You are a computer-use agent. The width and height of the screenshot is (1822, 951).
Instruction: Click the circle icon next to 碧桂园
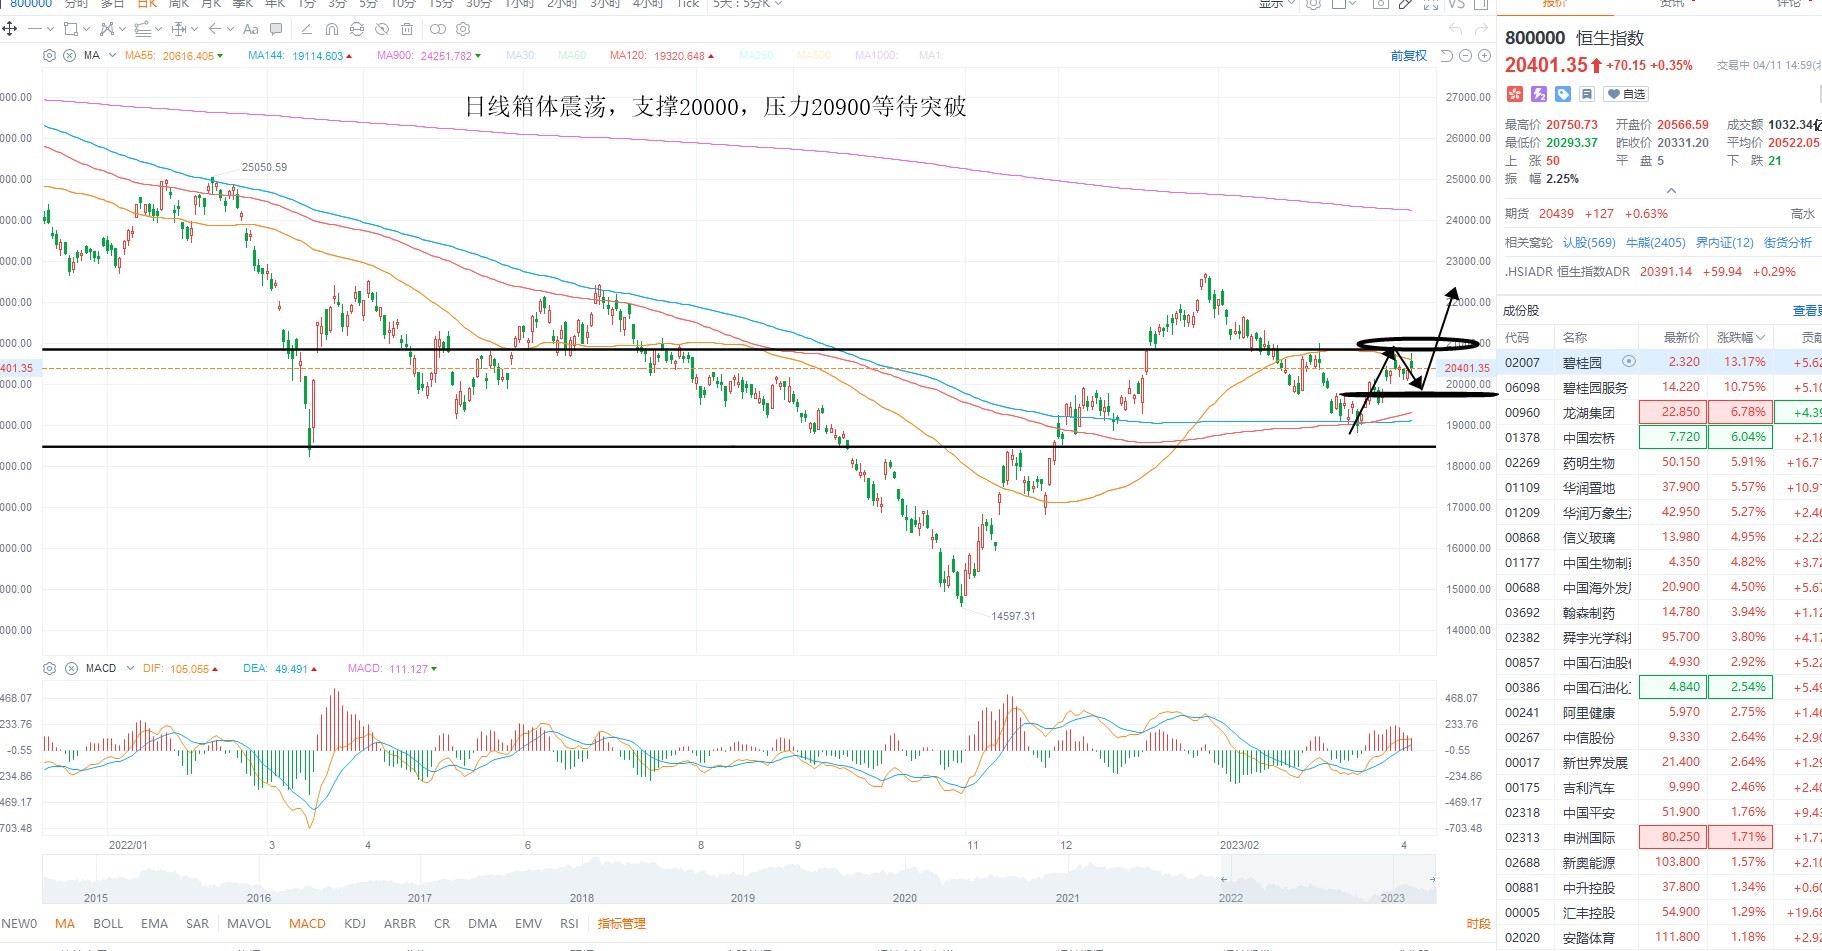[1629, 361]
